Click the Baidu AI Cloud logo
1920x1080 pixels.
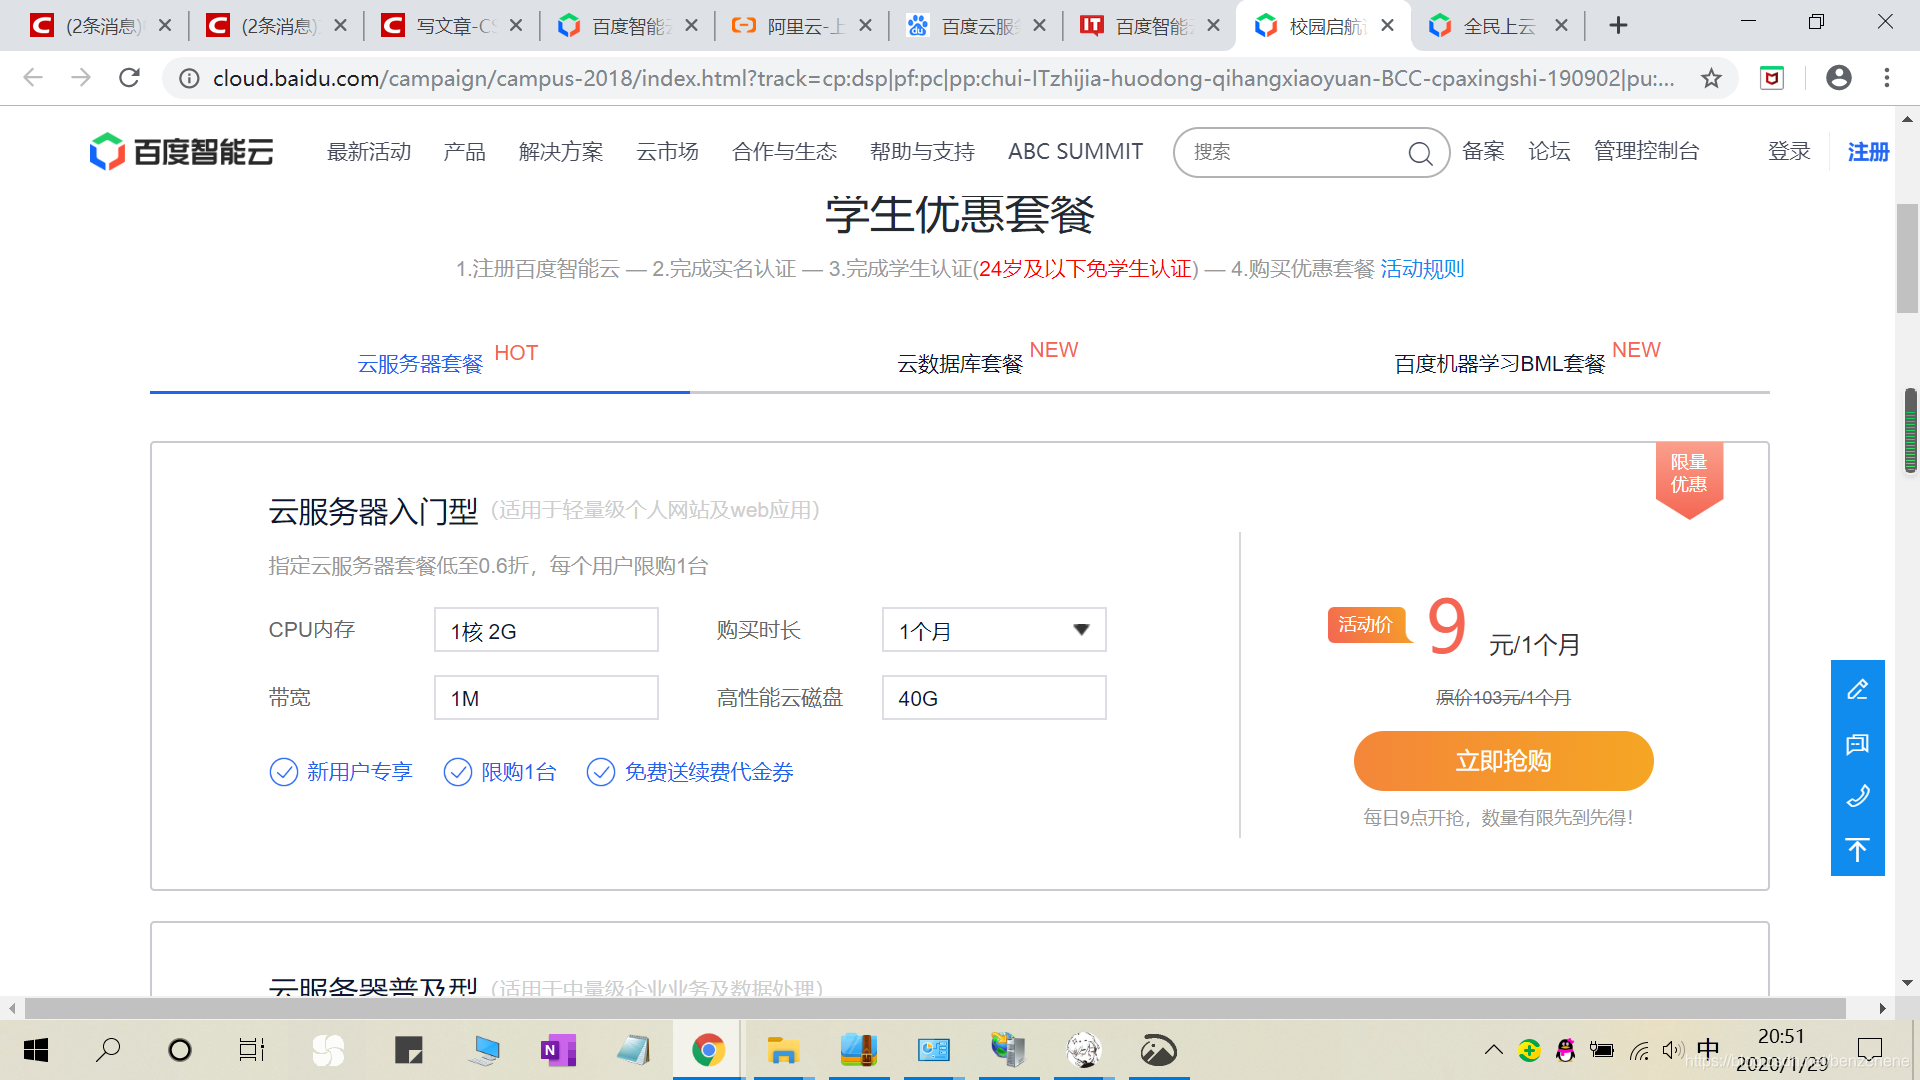(x=181, y=152)
